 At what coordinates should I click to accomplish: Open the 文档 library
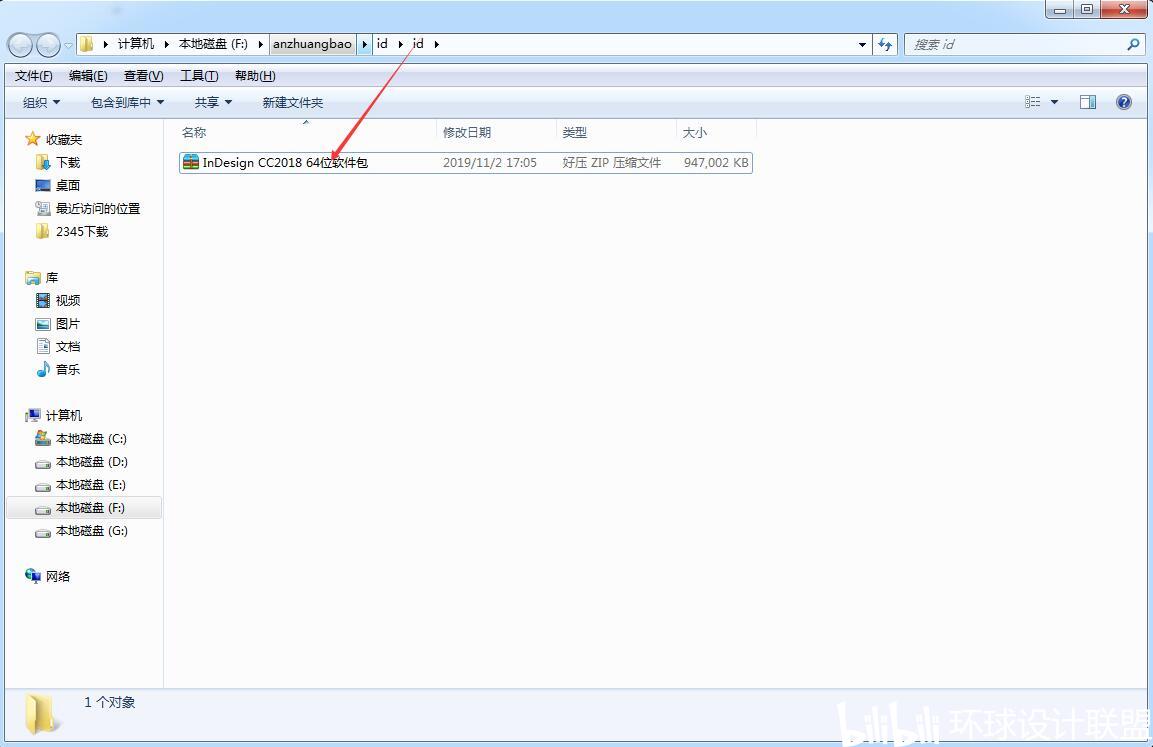(x=68, y=346)
